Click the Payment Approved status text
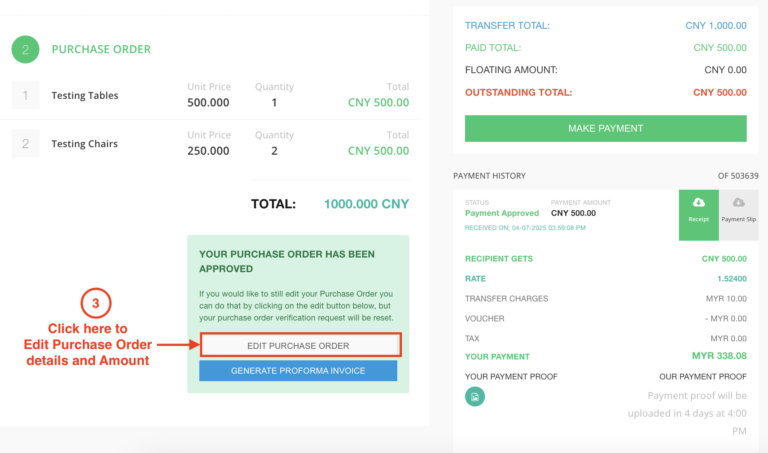 [x=502, y=213]
